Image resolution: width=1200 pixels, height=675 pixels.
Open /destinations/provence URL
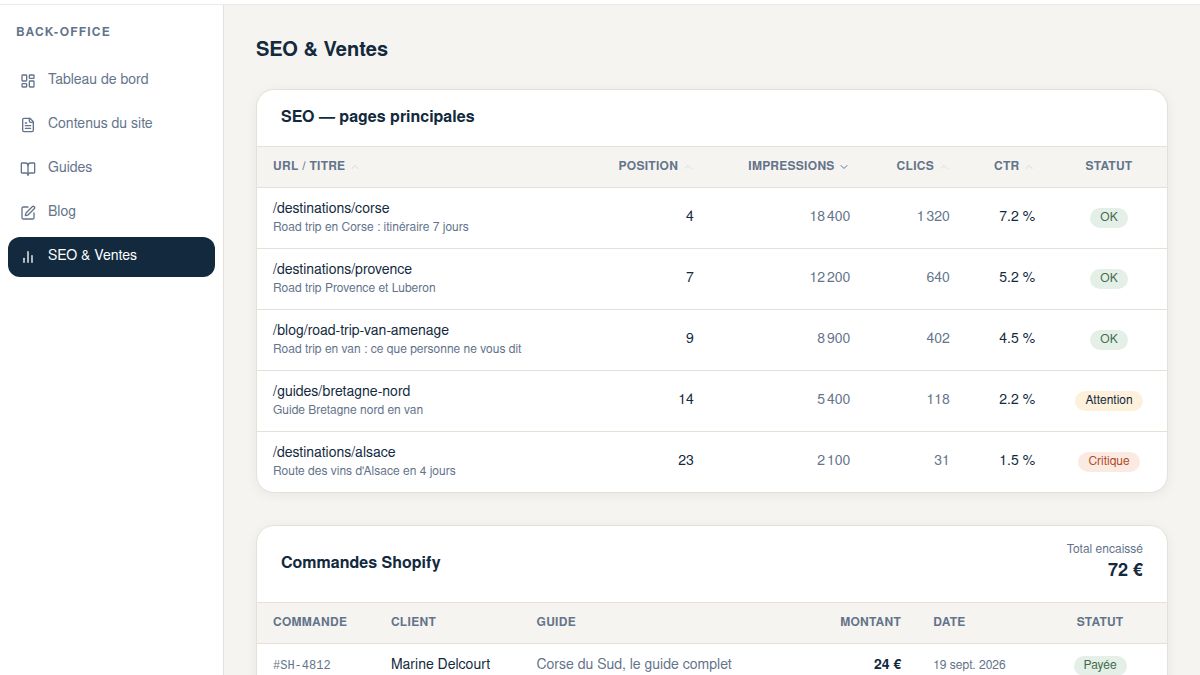(x=342, y=269)
